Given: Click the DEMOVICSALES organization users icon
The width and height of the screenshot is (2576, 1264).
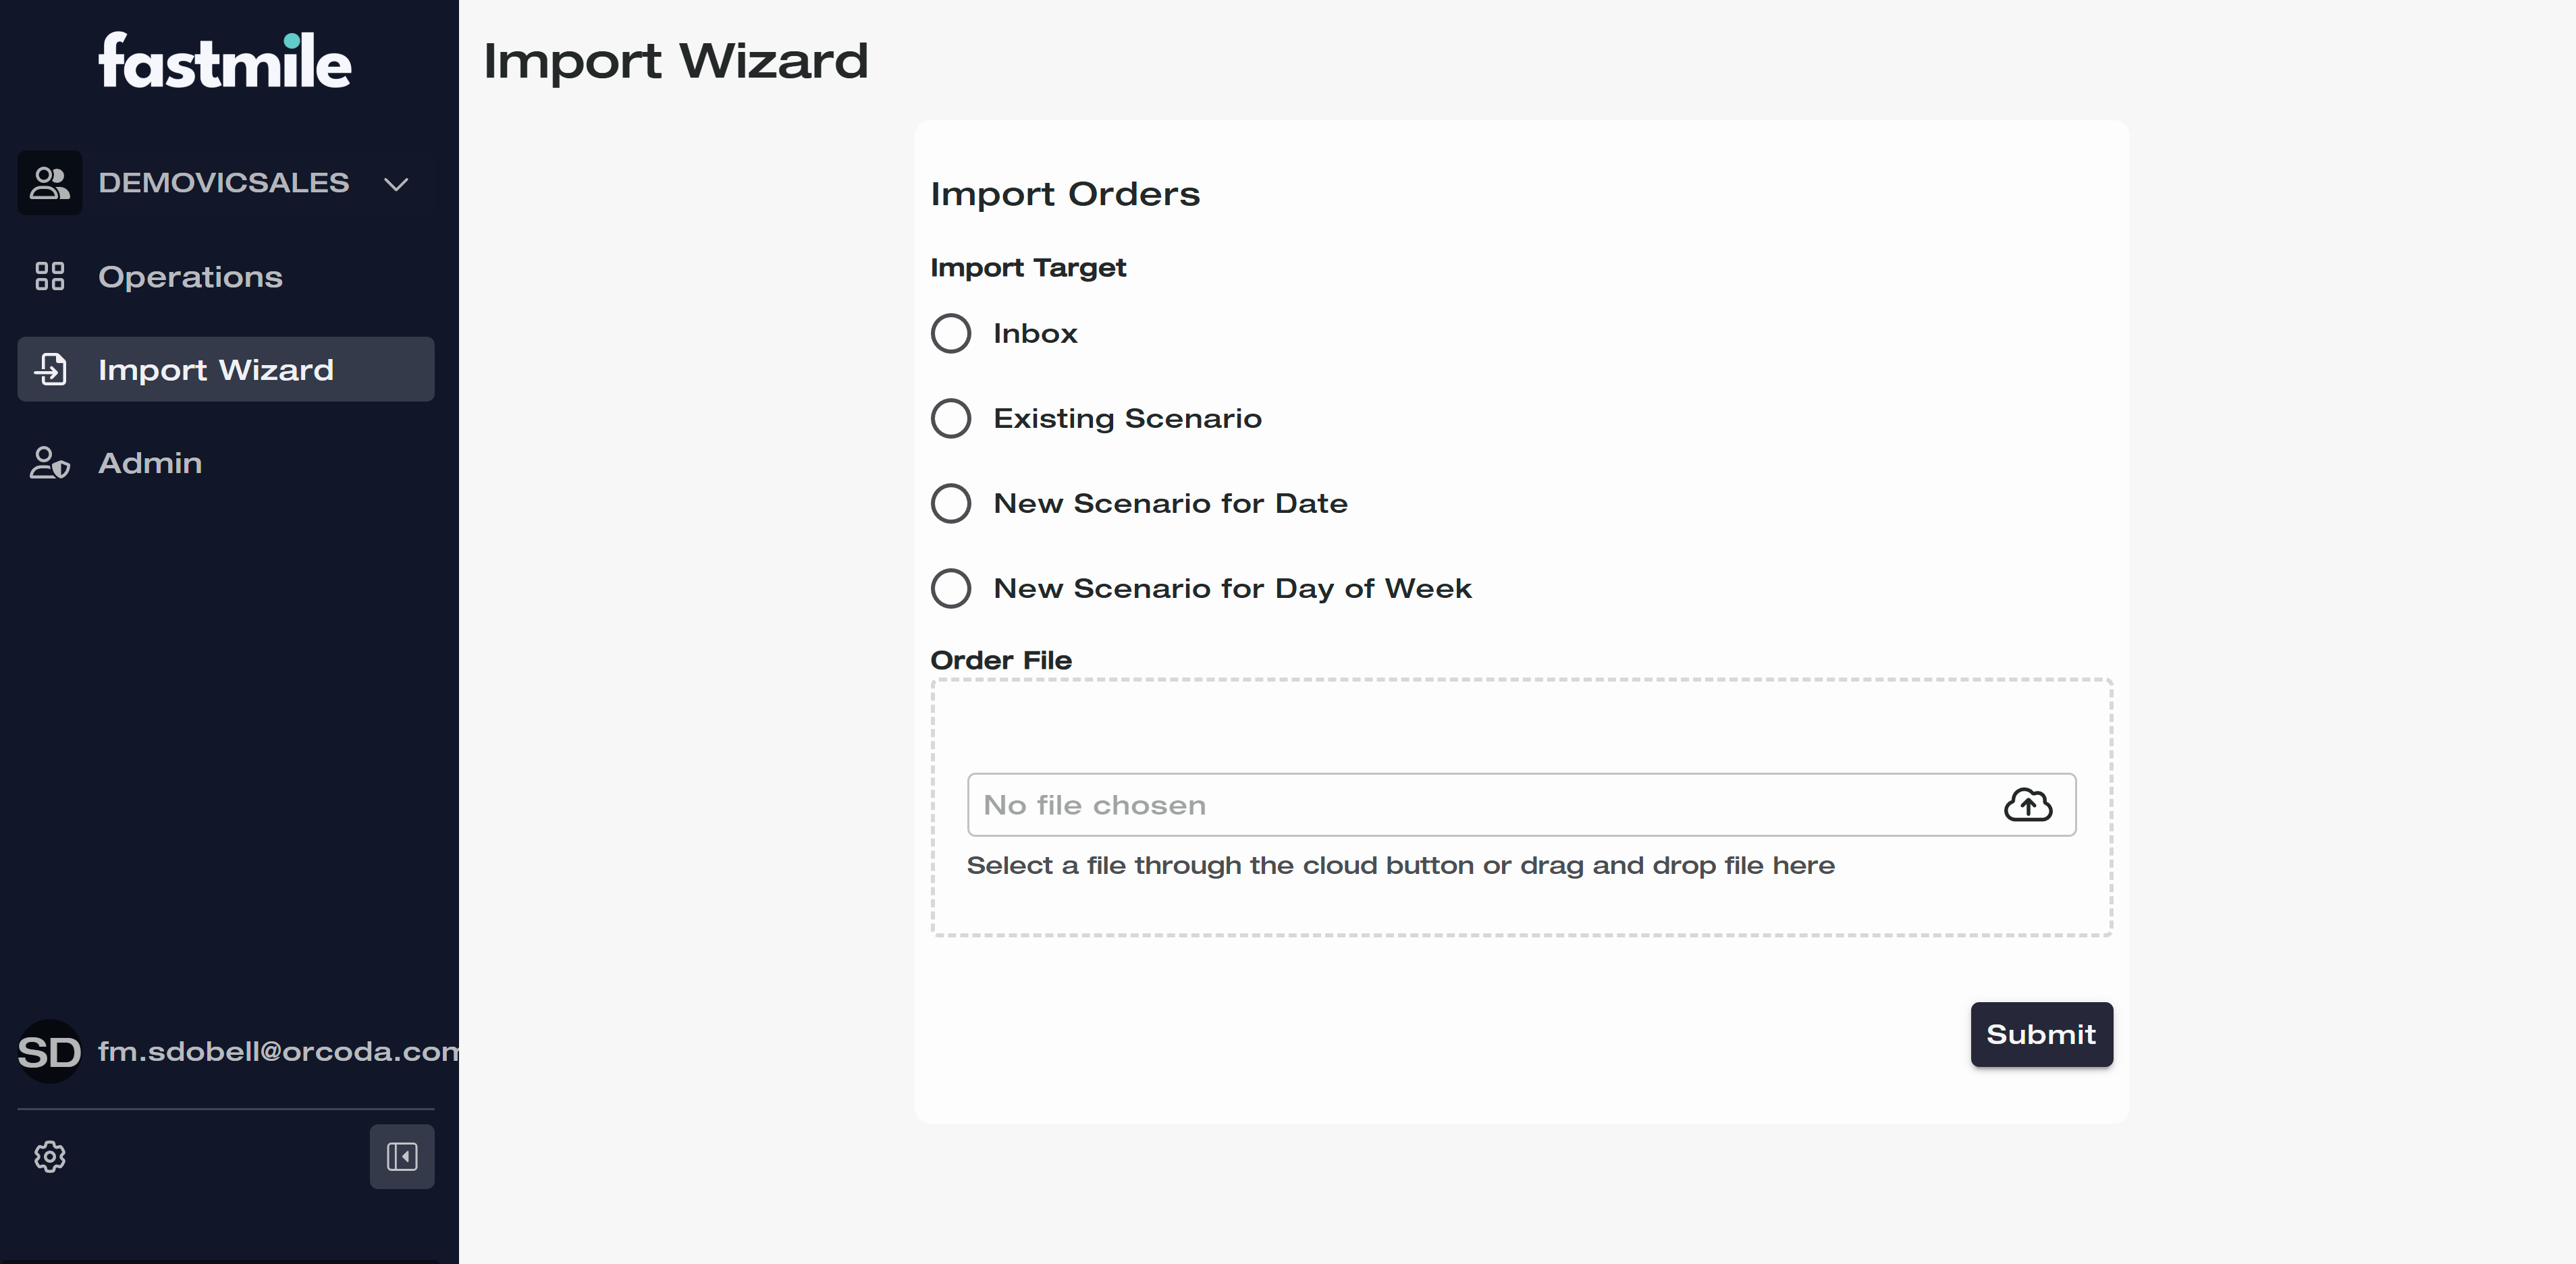Looking at the screenshot, I should tap(49, 183).
